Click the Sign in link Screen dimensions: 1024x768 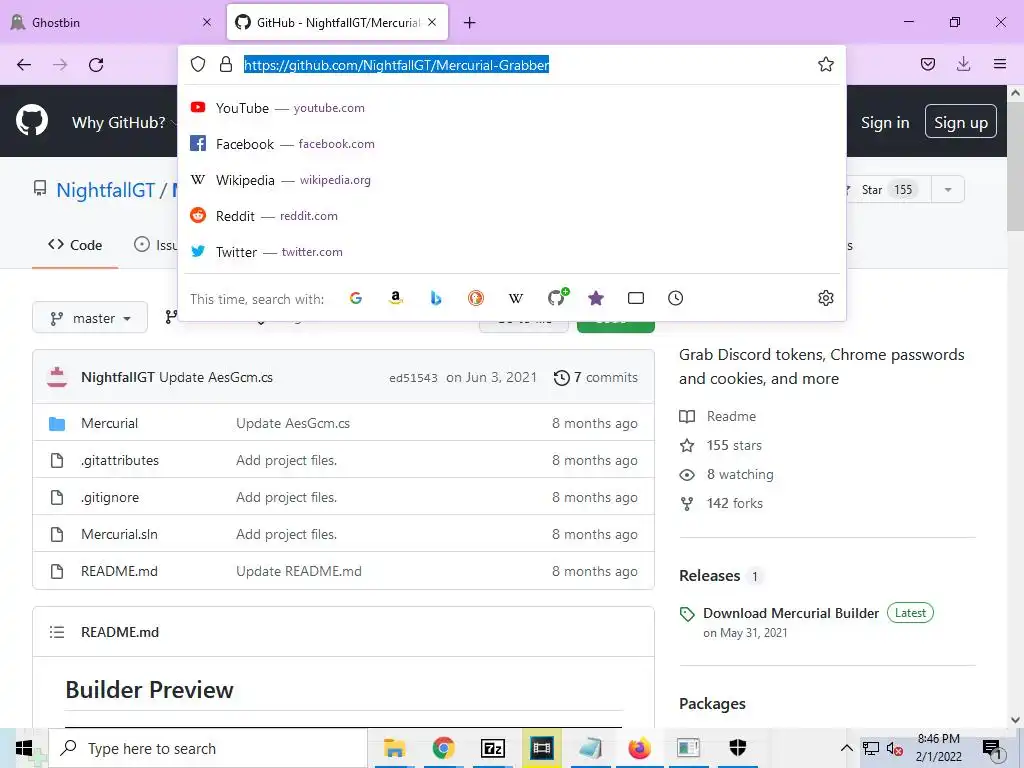(x=885, y=122)
